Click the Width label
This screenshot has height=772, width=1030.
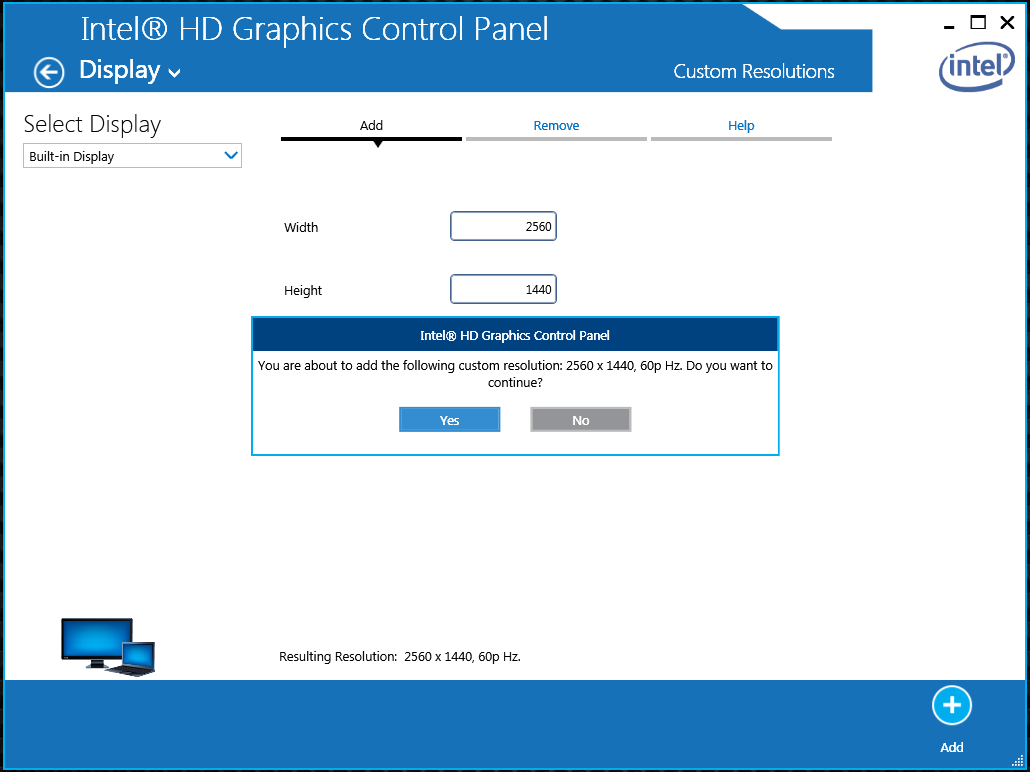click(x=301, y=227)
